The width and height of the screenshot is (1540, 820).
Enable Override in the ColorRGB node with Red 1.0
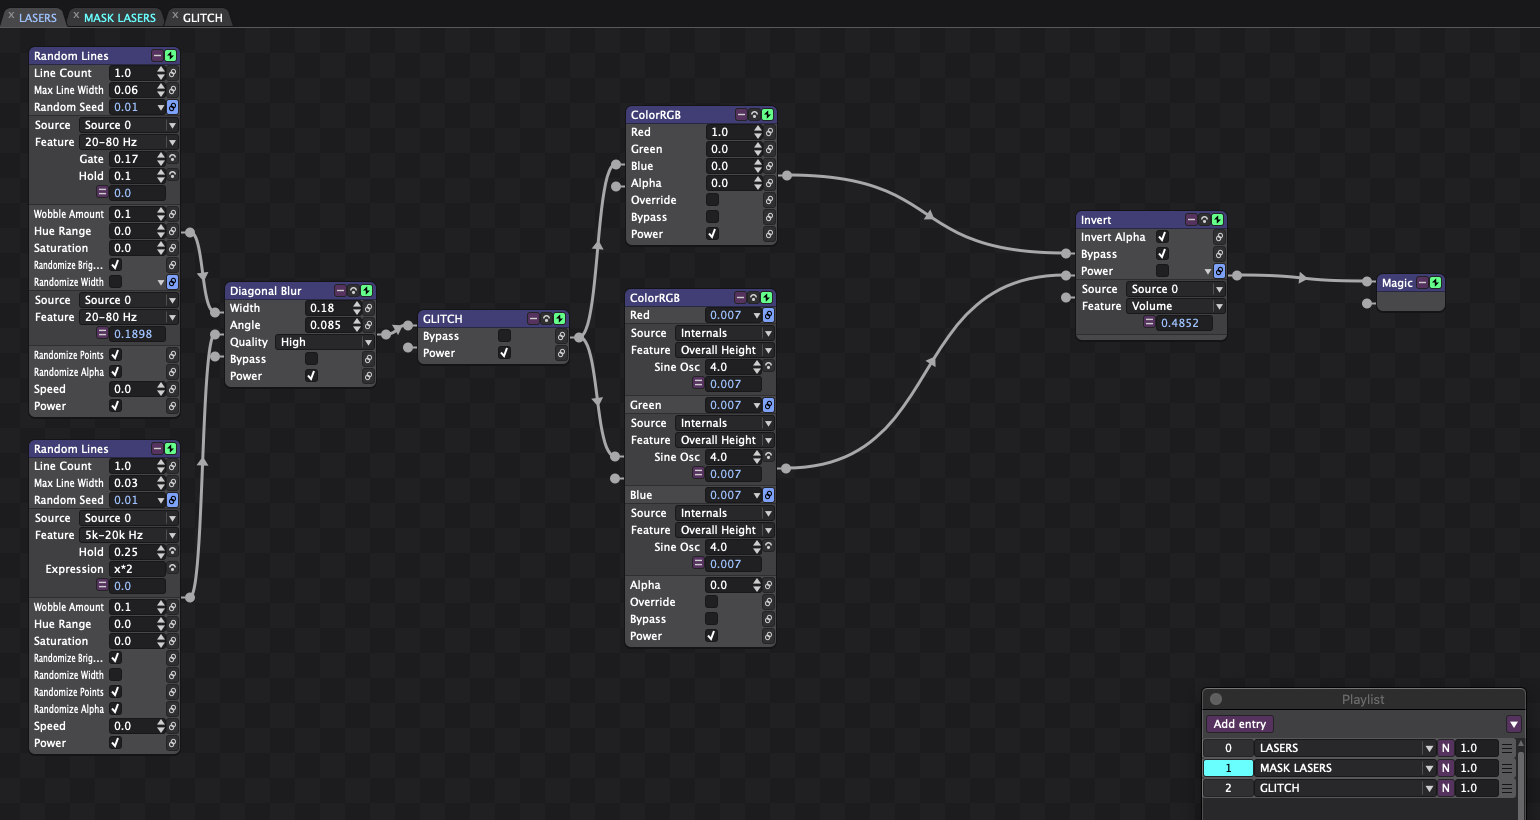tap(712, 200)
